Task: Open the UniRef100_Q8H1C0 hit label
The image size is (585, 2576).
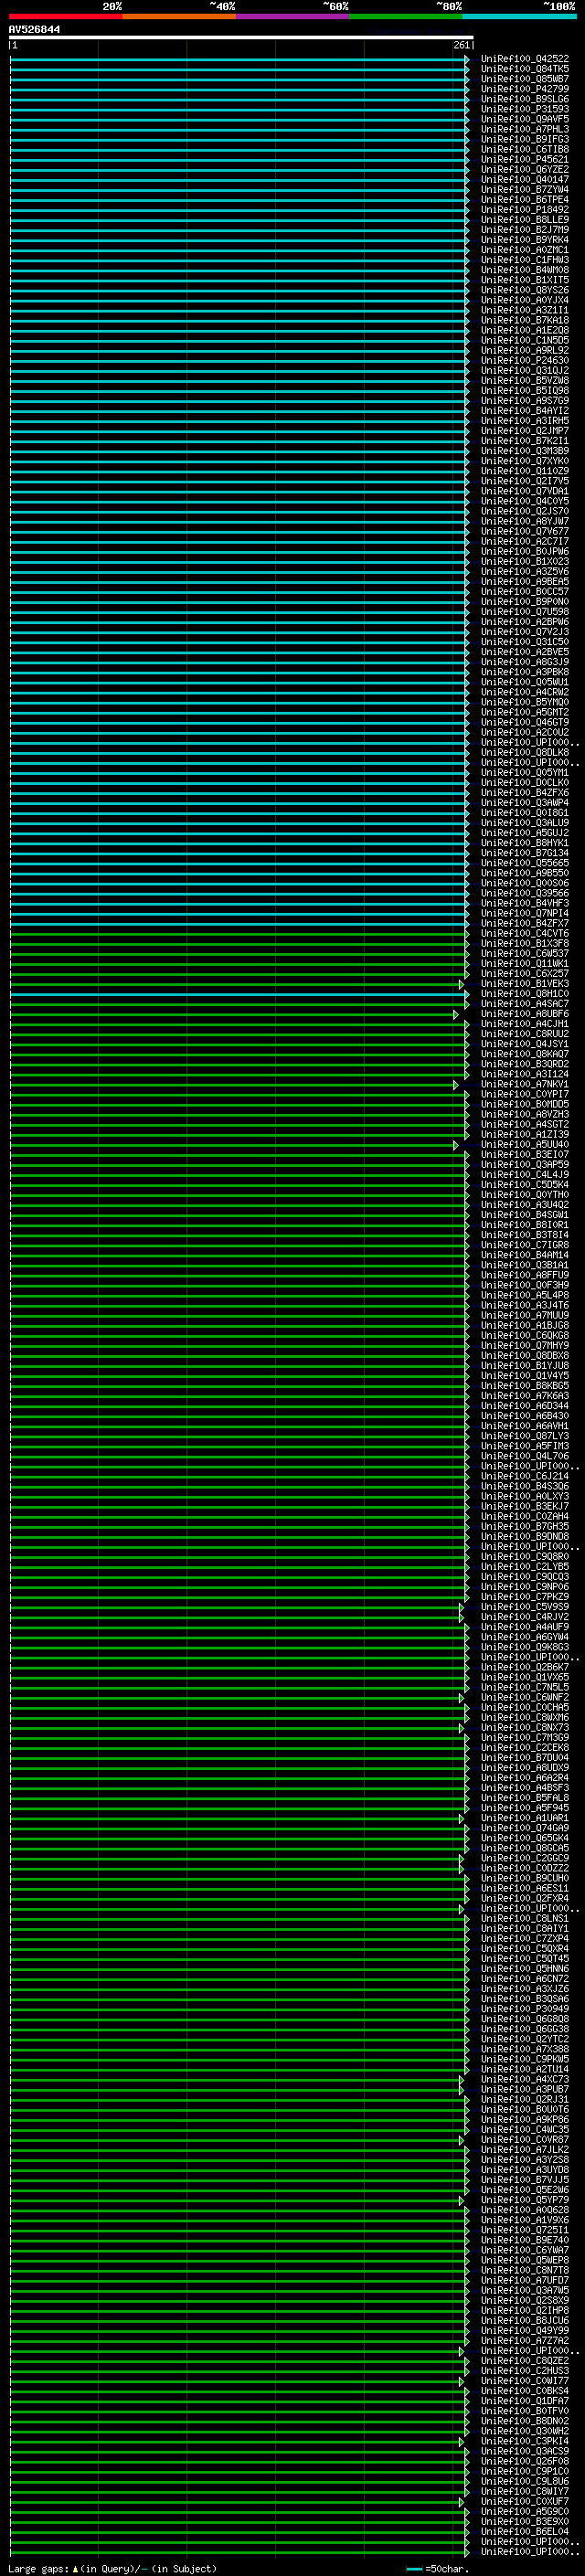Action: click(525, 994)
